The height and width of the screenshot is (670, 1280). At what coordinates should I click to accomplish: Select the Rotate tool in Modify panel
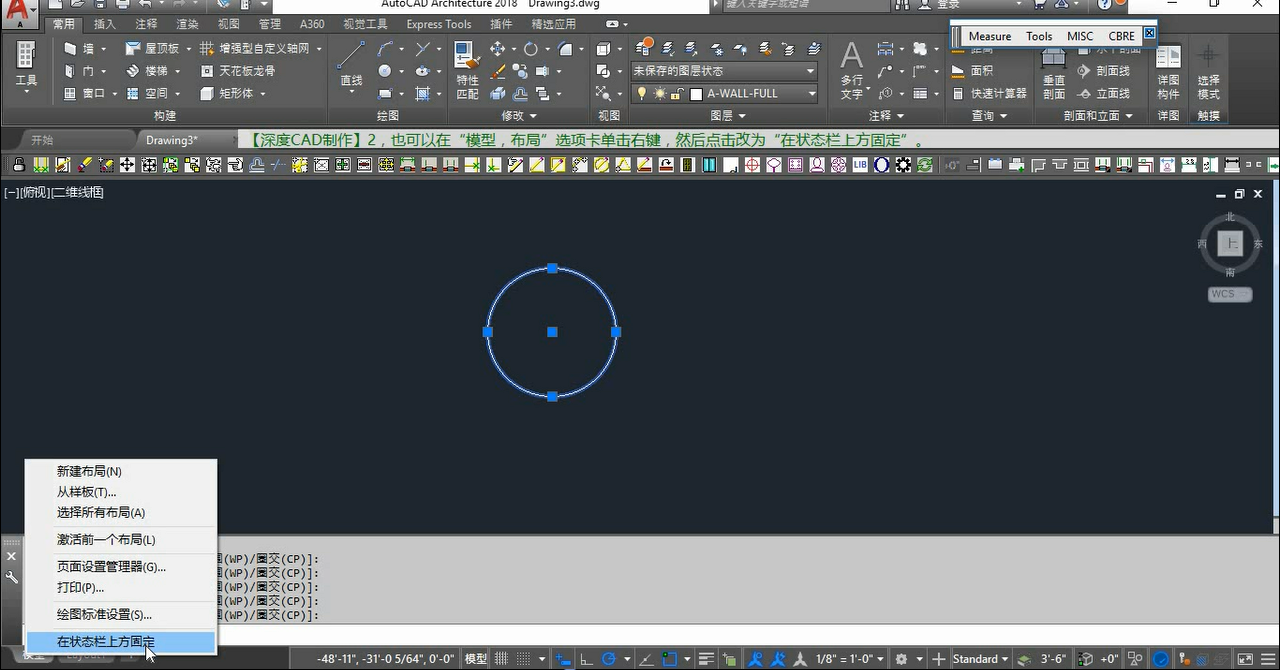530,49
